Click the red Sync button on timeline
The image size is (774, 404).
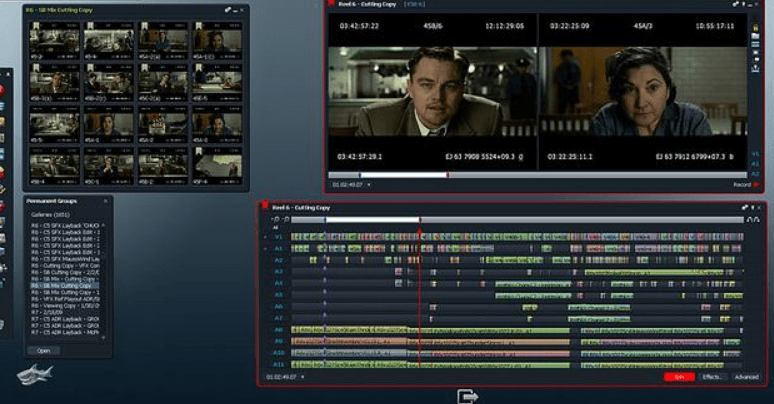coord(679,377)
